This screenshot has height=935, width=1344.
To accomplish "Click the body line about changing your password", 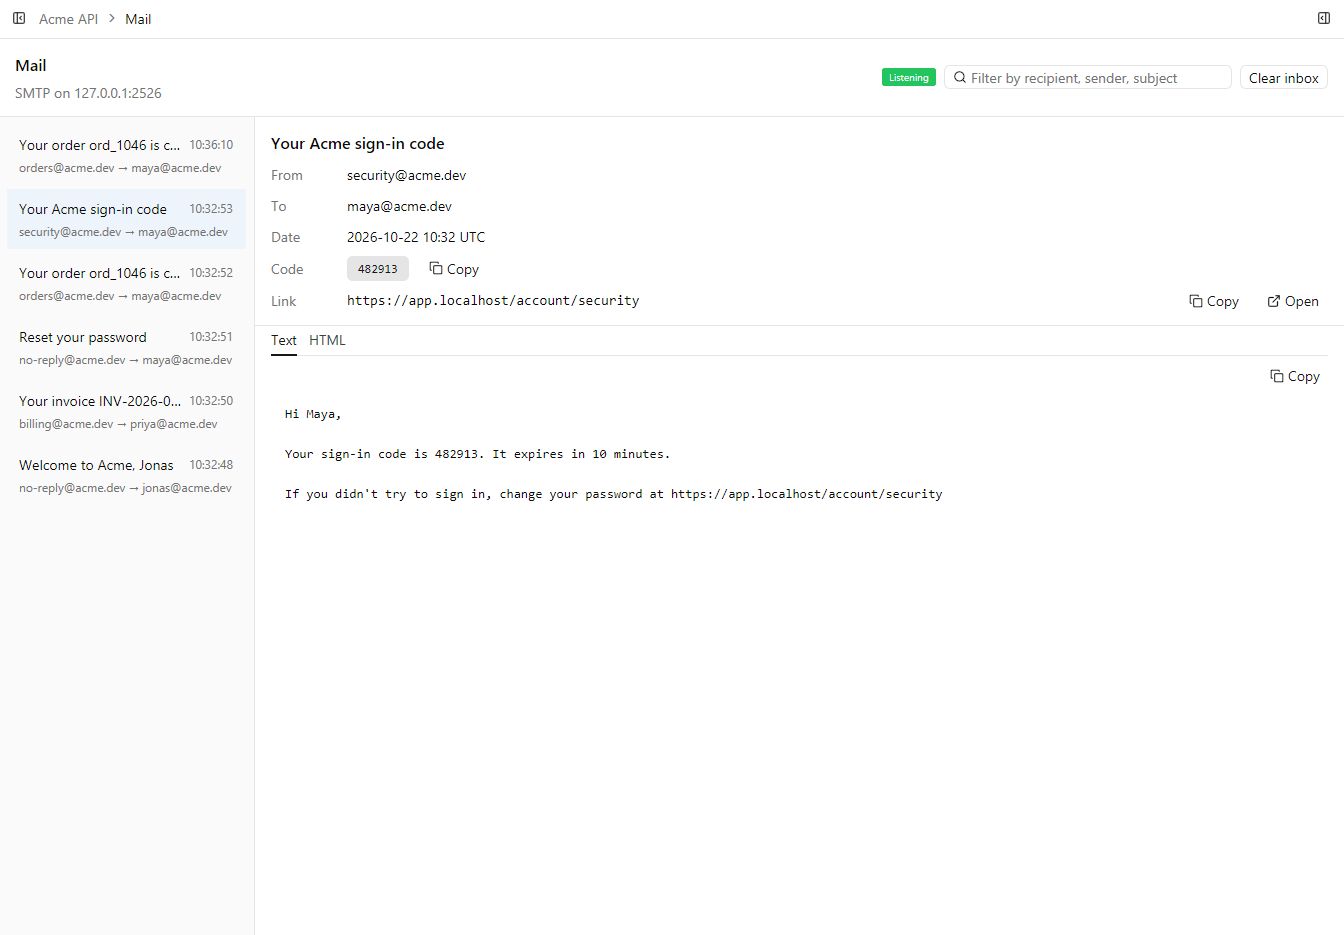I will click(x=614, y=494).
